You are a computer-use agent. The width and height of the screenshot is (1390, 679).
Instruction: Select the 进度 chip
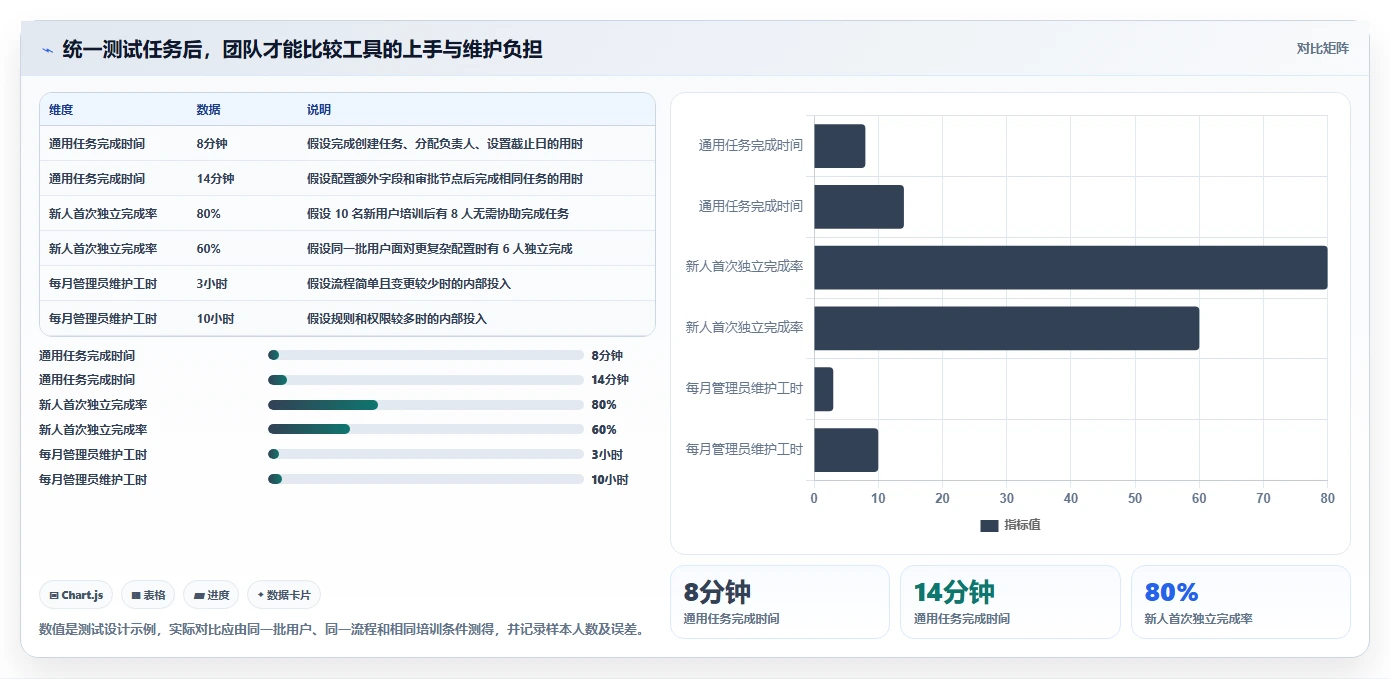[211, 595]
